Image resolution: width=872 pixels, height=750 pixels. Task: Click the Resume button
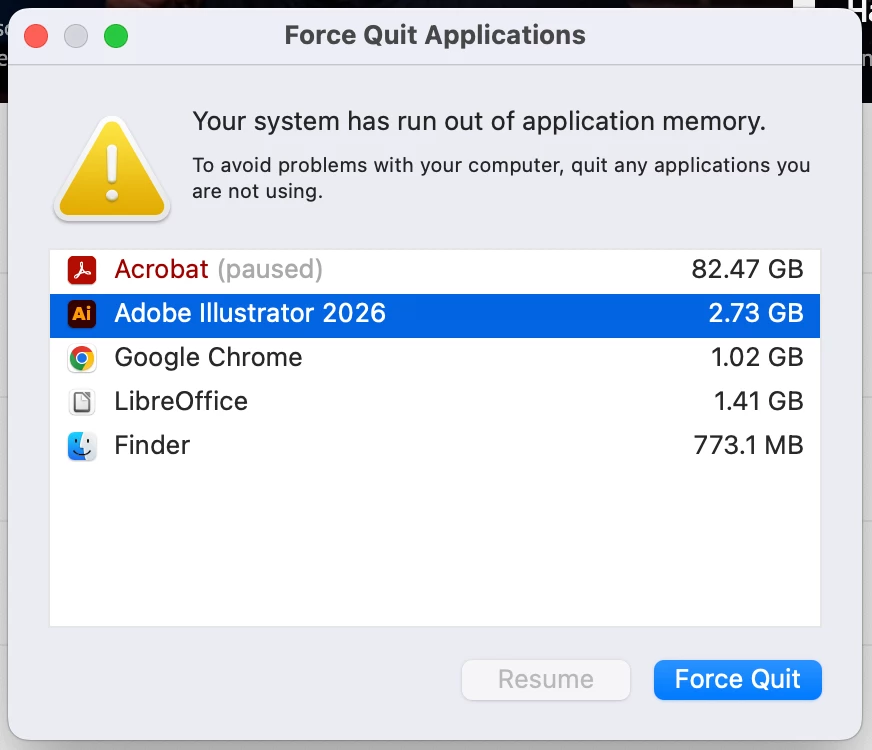[x=546, y=679]
